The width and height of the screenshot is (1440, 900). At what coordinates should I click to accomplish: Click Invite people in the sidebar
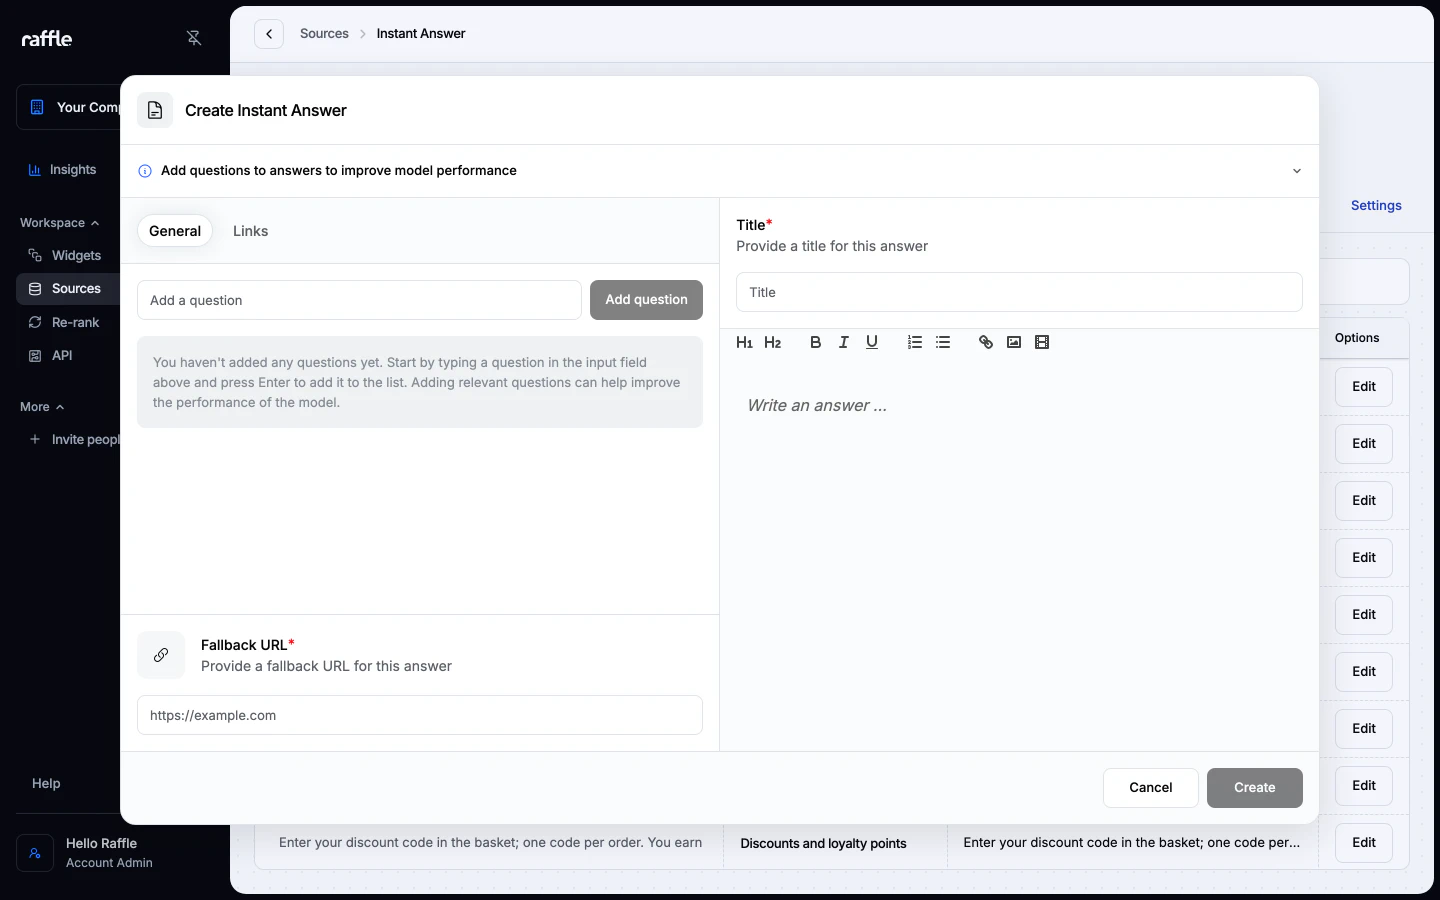click(x=72, y=440)
